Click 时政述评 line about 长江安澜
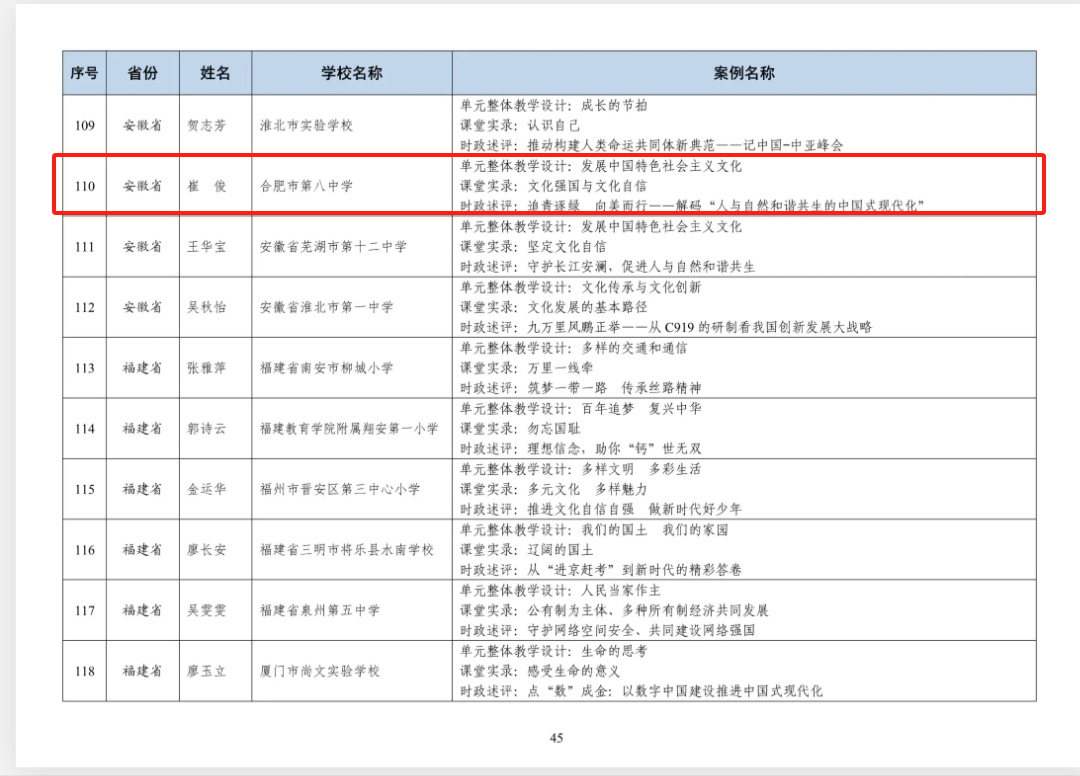The height and width of the screenshot is (776, 1080). 608,266
